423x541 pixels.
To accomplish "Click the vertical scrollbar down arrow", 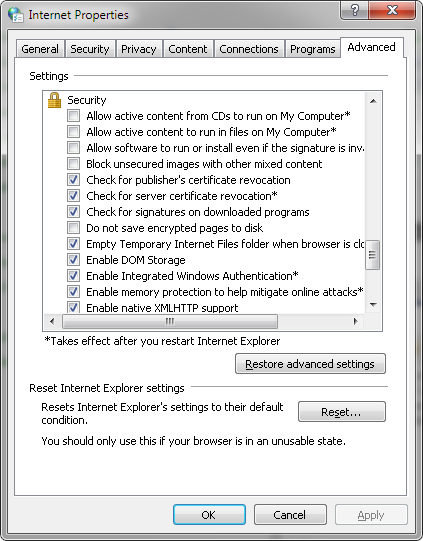I will (373, 305).
